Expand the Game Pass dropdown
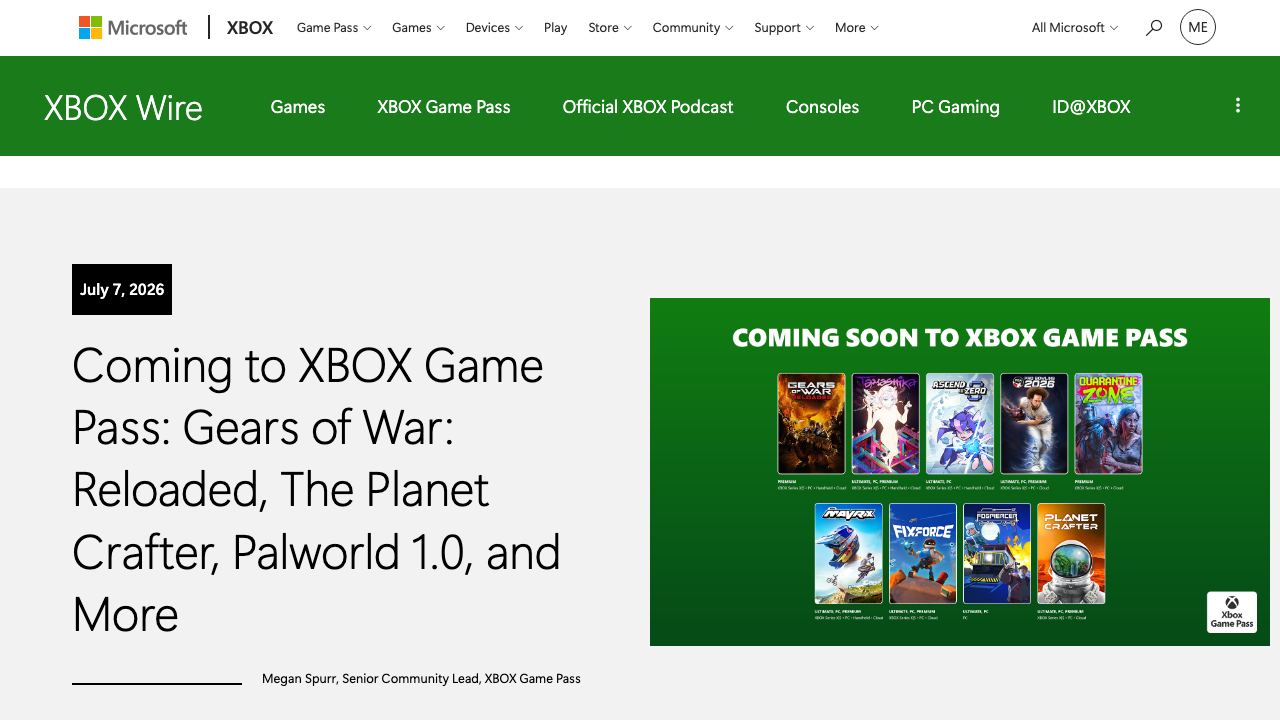Screen dimensions: 1280x720 tap(334, 28)
